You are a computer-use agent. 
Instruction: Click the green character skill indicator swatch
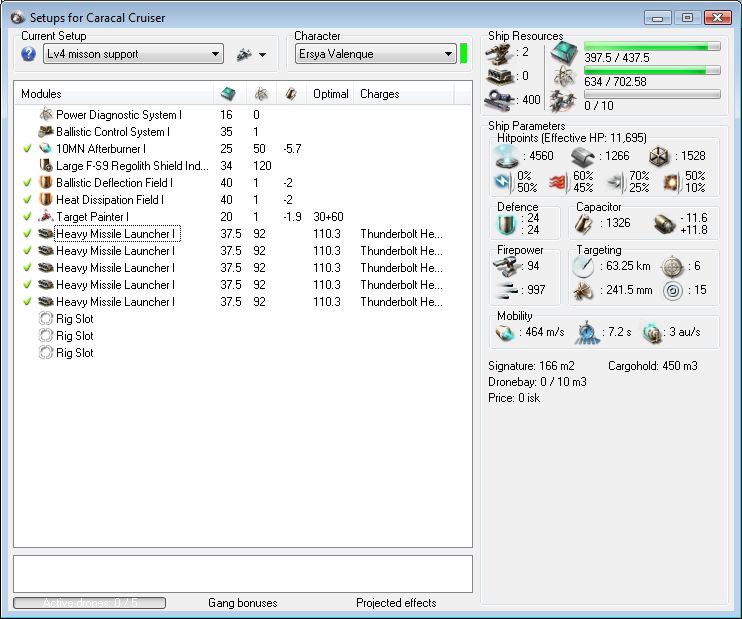pyautogui.click(x=464, y=53)
